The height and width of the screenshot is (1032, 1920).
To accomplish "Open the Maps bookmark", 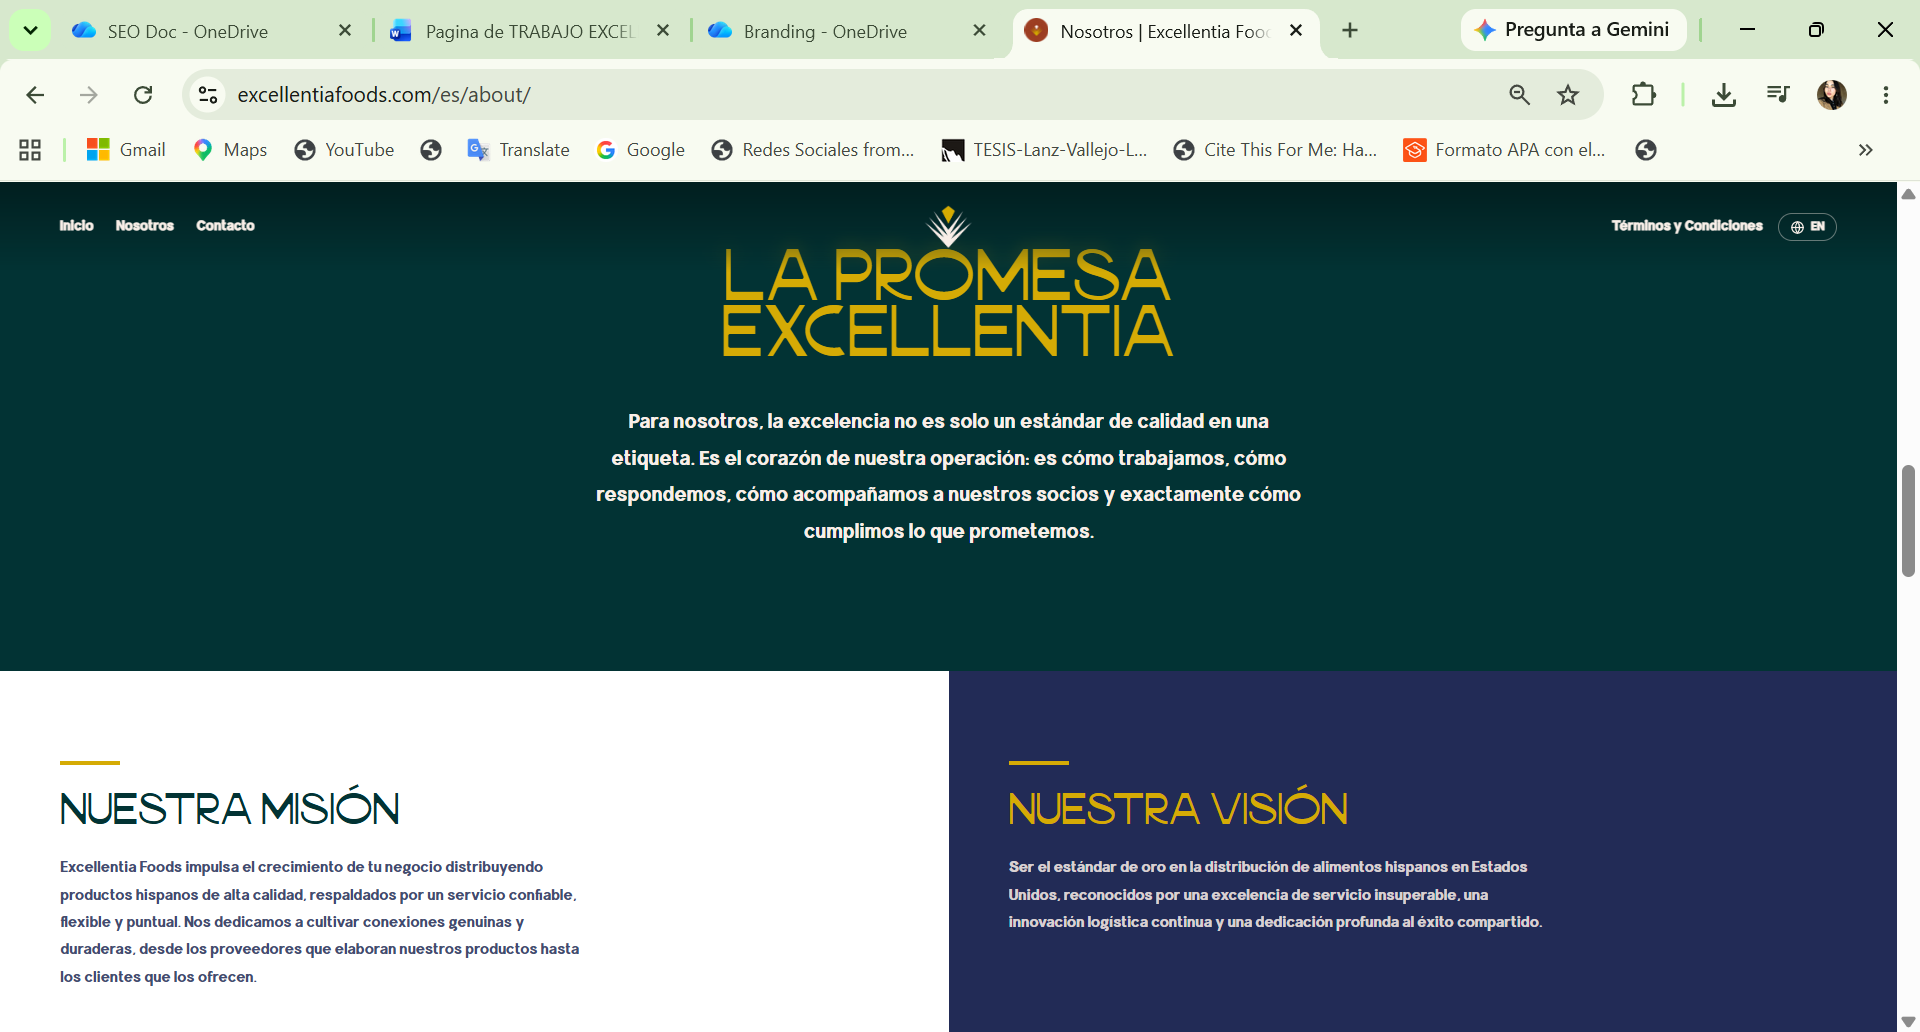I will [230, 150].
